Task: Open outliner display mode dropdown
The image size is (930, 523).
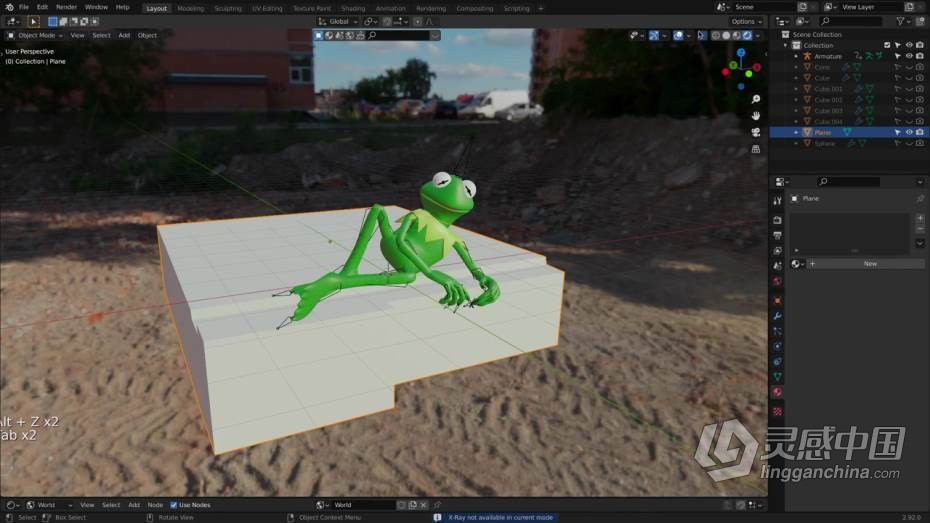Action: [x=800, y=21]
